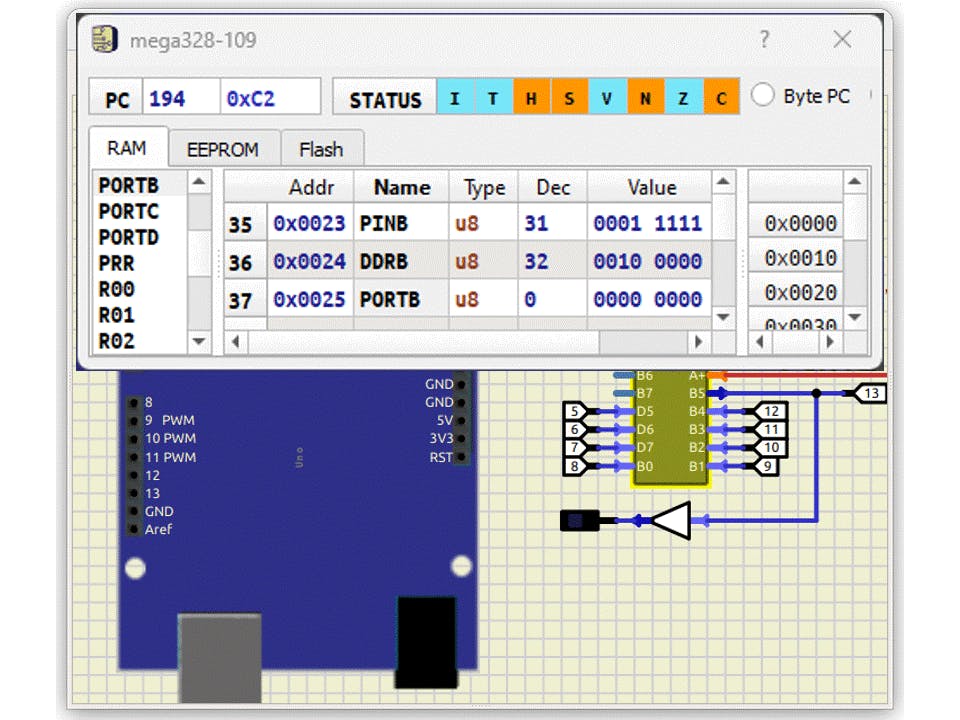Click the question mark help button
Viewport: 960px width, 720px height.
point(765,40)
